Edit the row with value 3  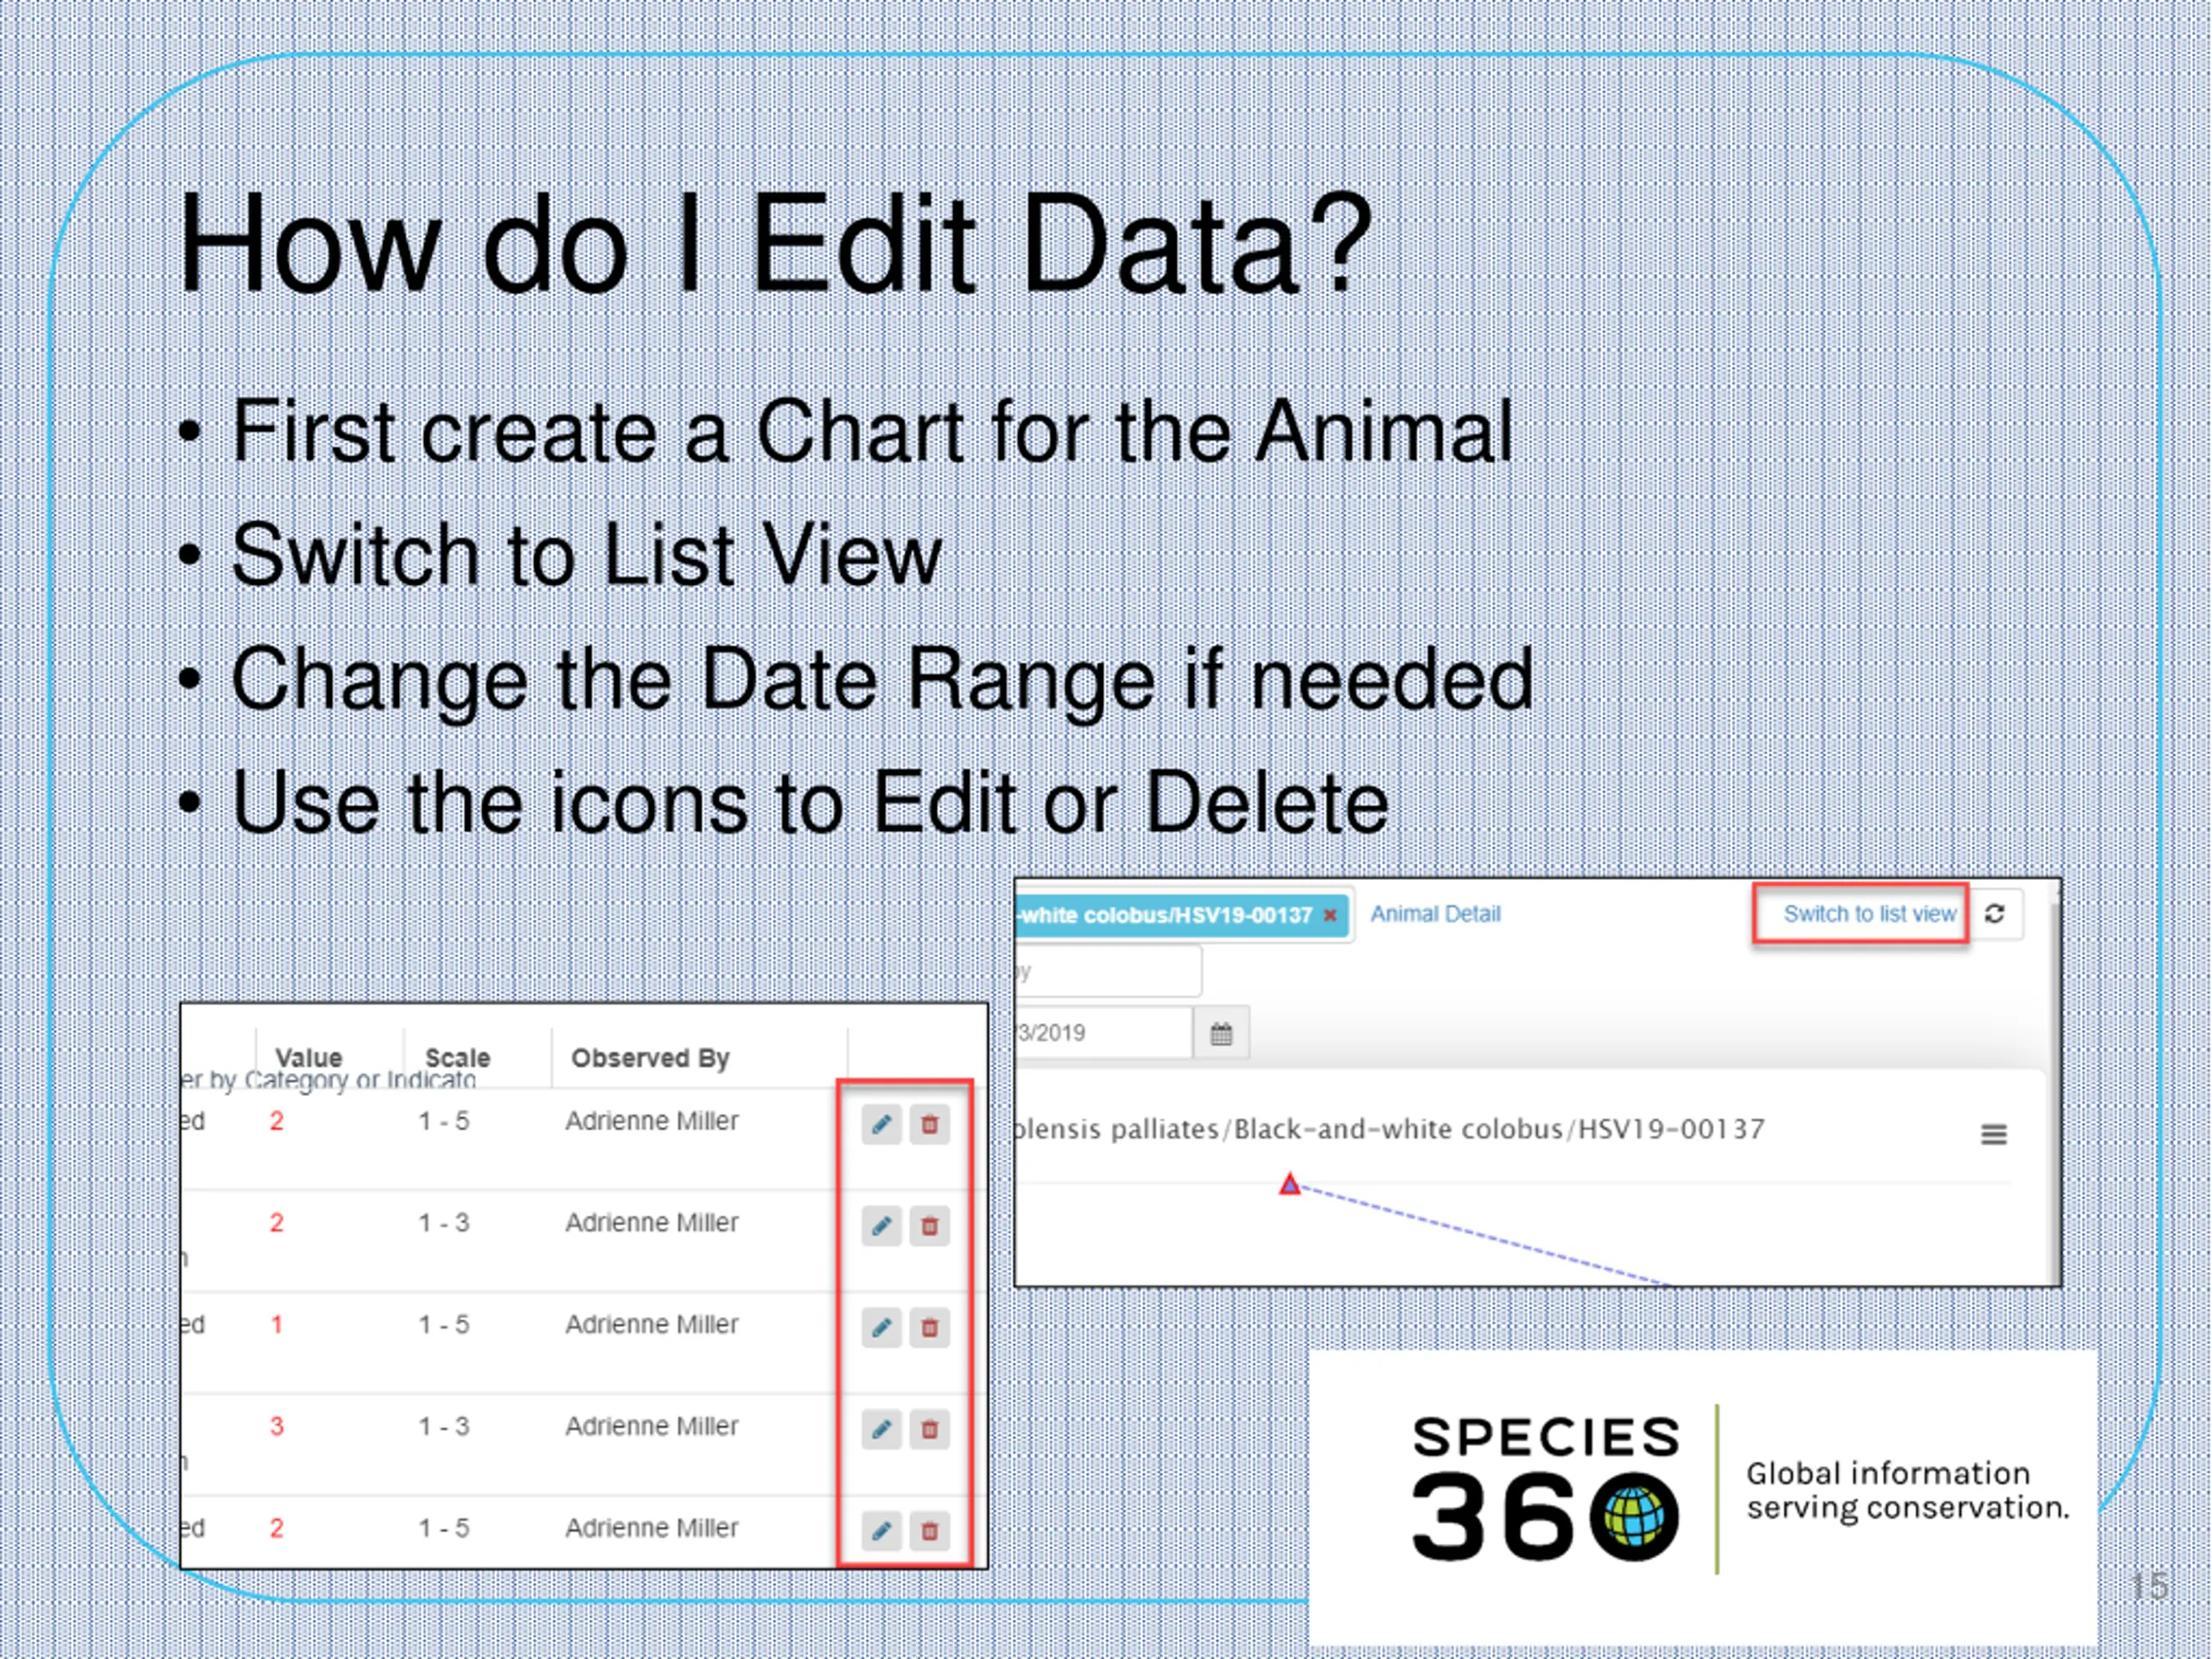pos(881,1429)
